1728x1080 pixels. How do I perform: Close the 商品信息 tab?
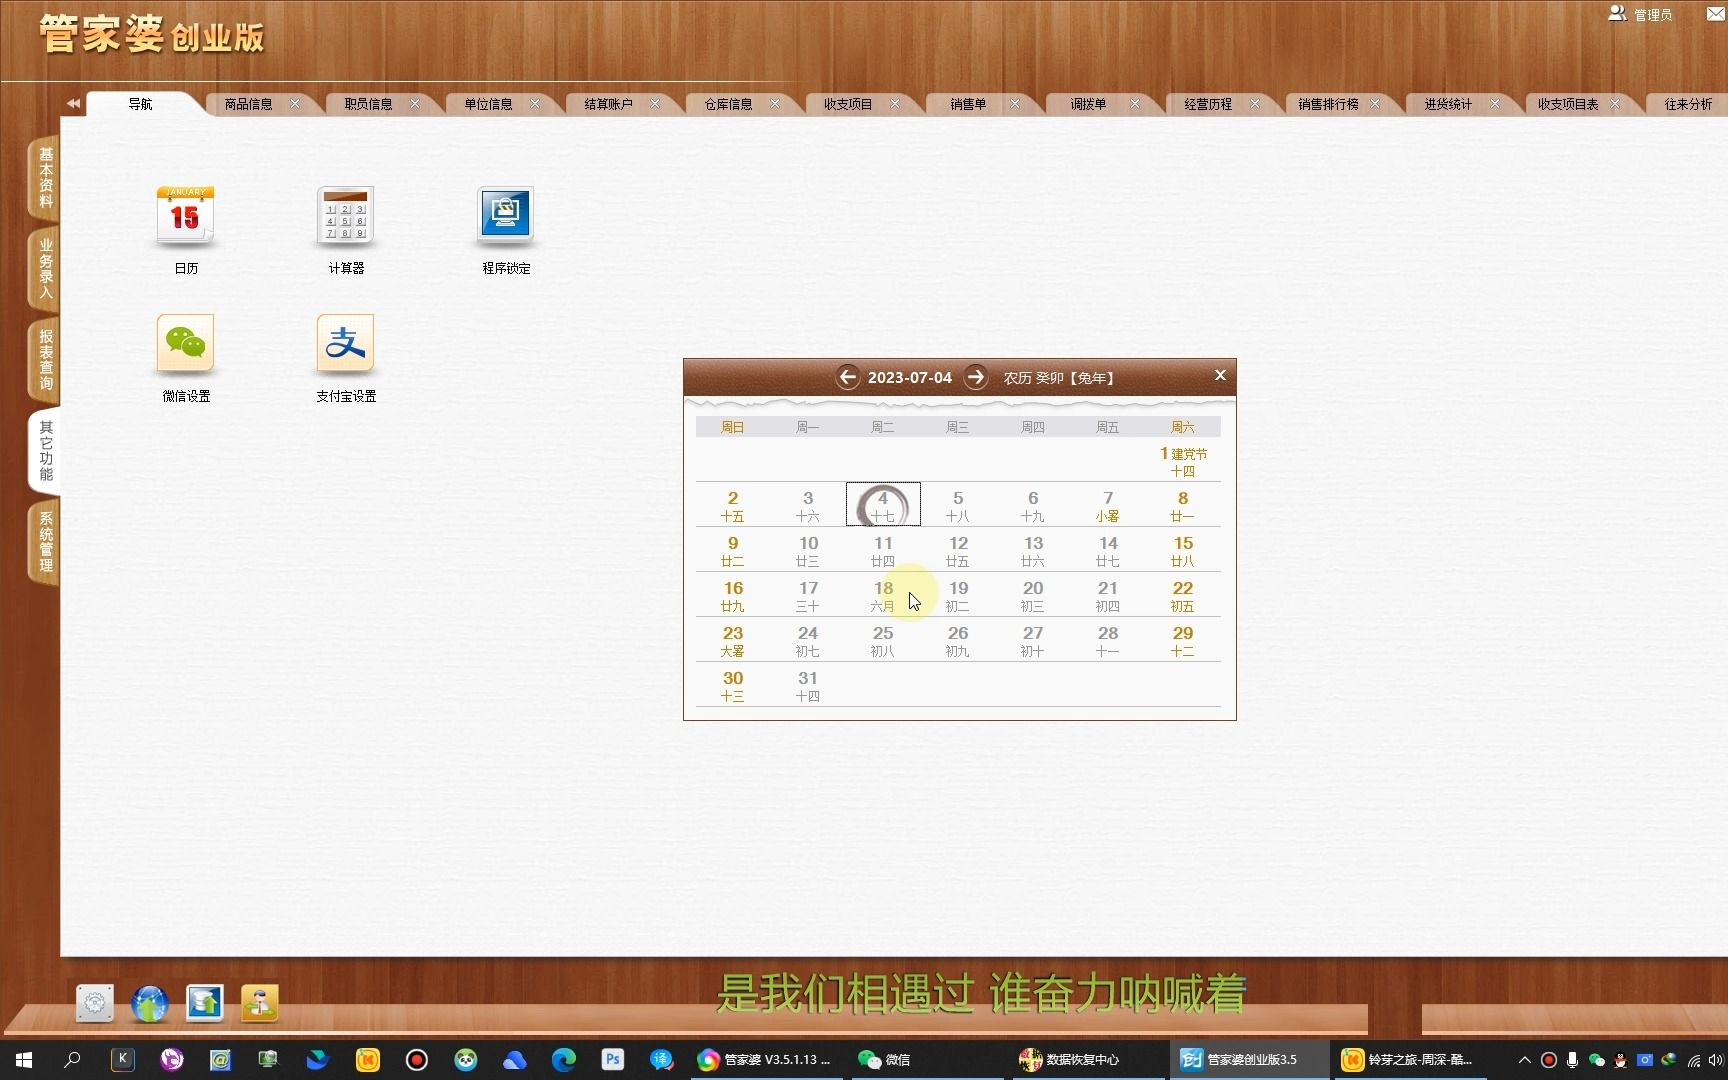(x=295, y=103)
